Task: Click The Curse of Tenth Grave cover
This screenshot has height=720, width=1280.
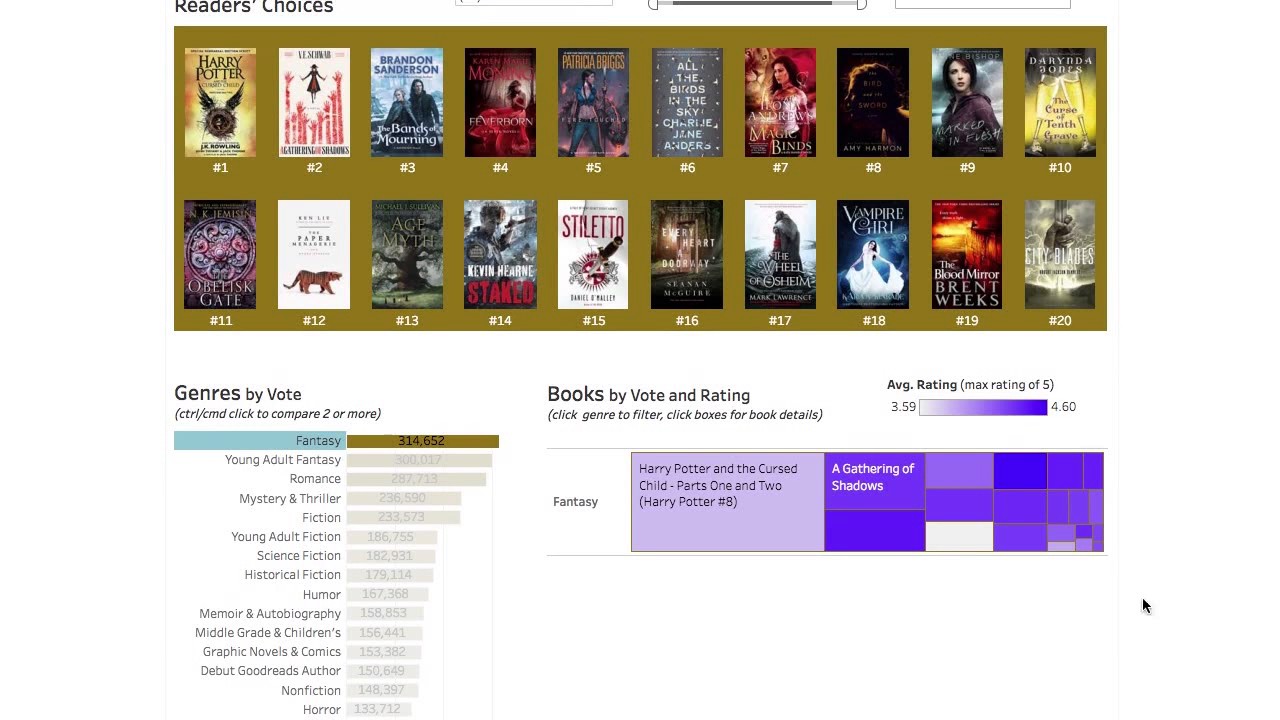Action: (x=1060, y=102)
